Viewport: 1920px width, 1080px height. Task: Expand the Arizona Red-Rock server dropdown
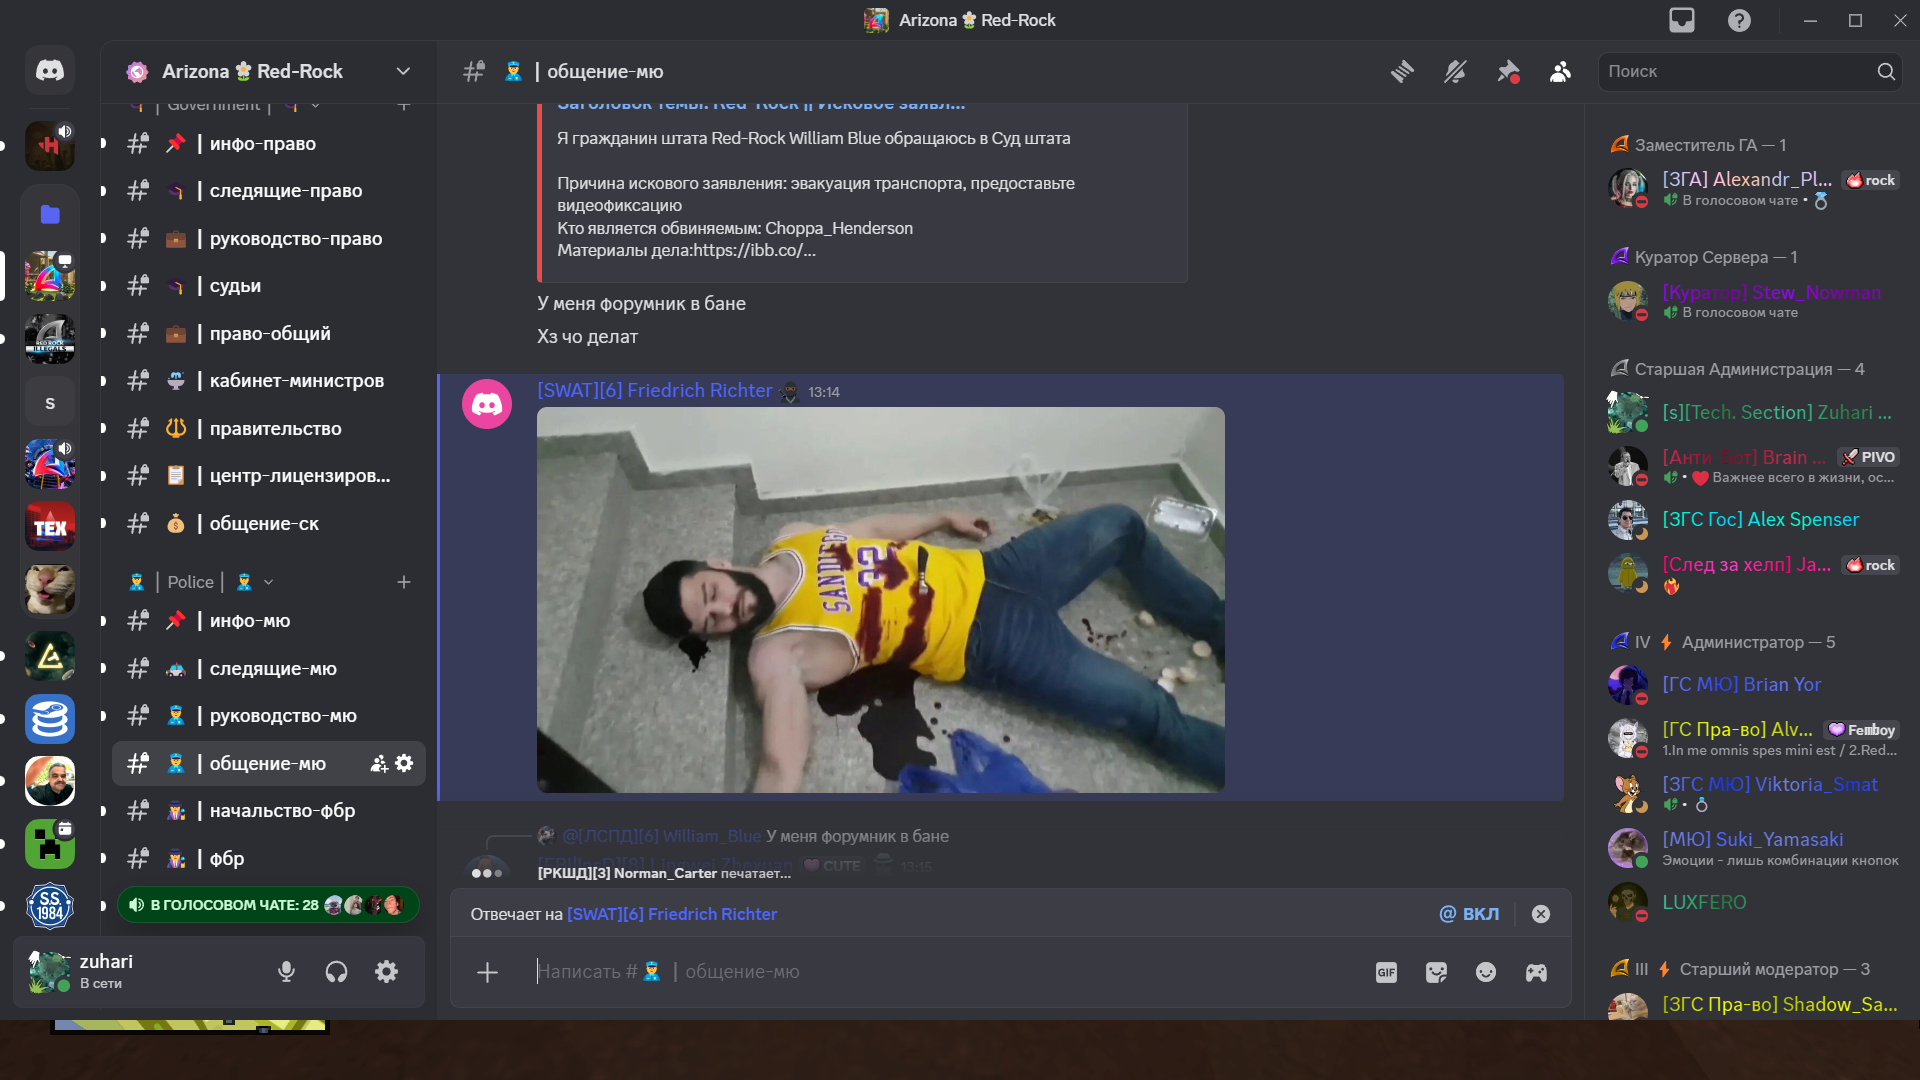point(403,71)
